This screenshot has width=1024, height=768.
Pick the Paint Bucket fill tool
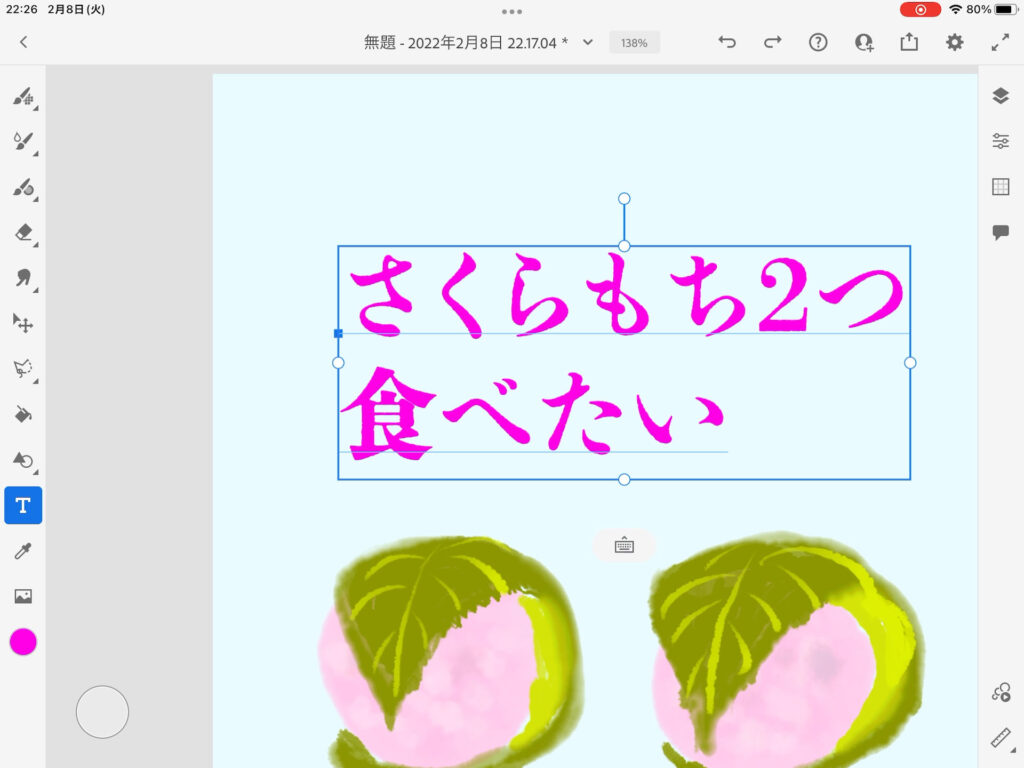click(23, 414)
